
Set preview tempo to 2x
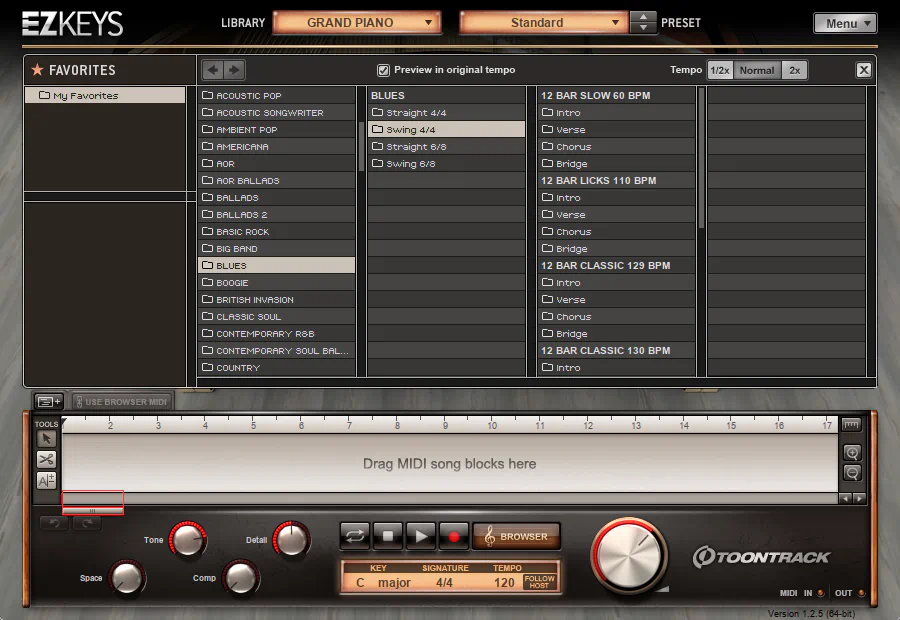794,70
